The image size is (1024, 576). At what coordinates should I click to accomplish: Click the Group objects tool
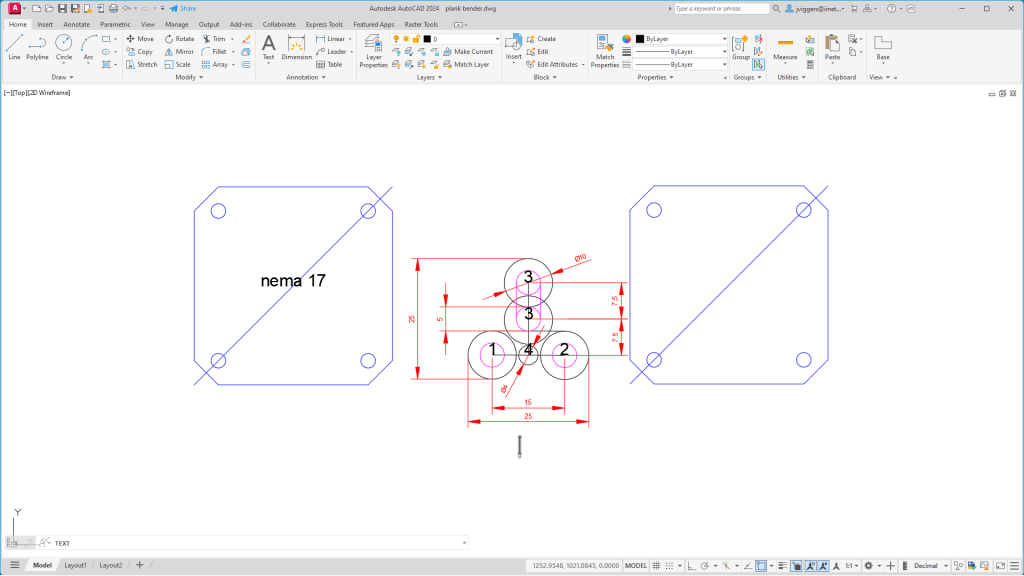tap(741, 47)
